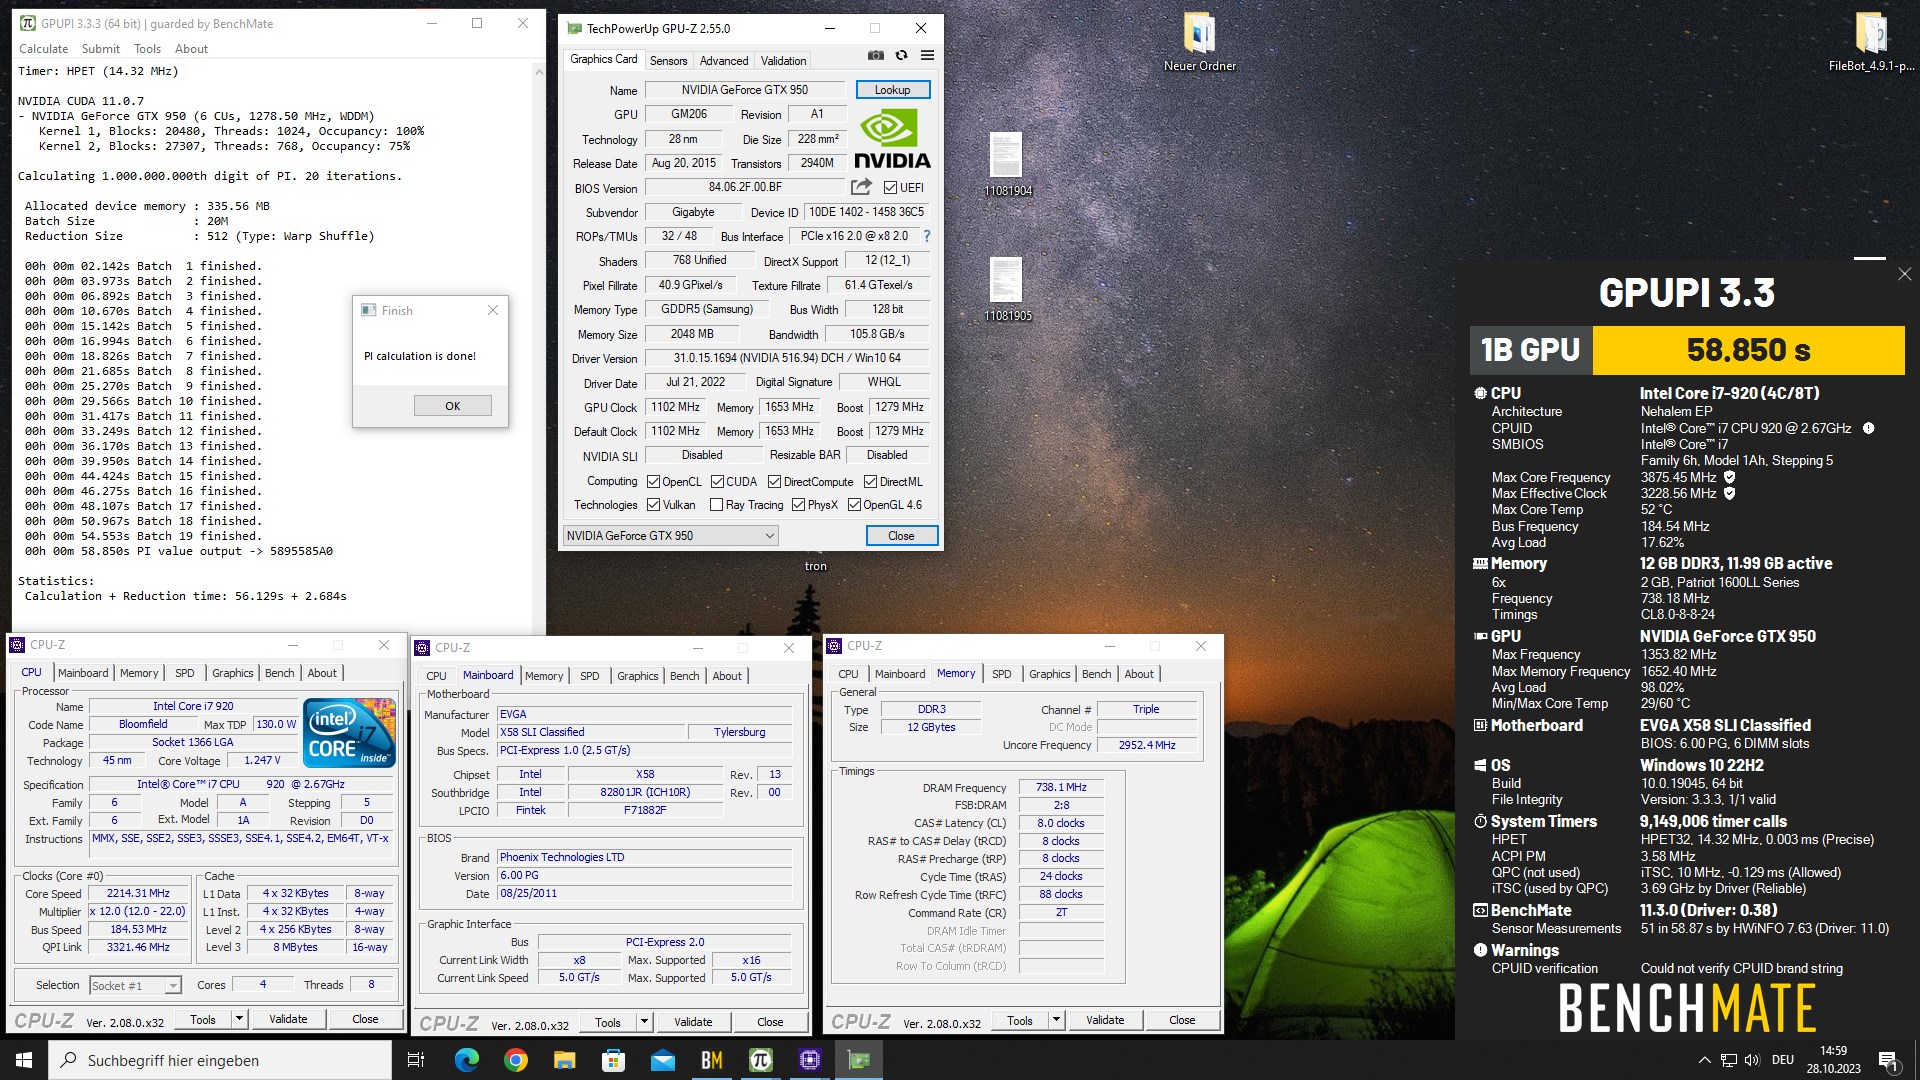Switch to the Advanced tab in GPU-Z
The image size is (1920, 1080).
(x=723, y=61)
